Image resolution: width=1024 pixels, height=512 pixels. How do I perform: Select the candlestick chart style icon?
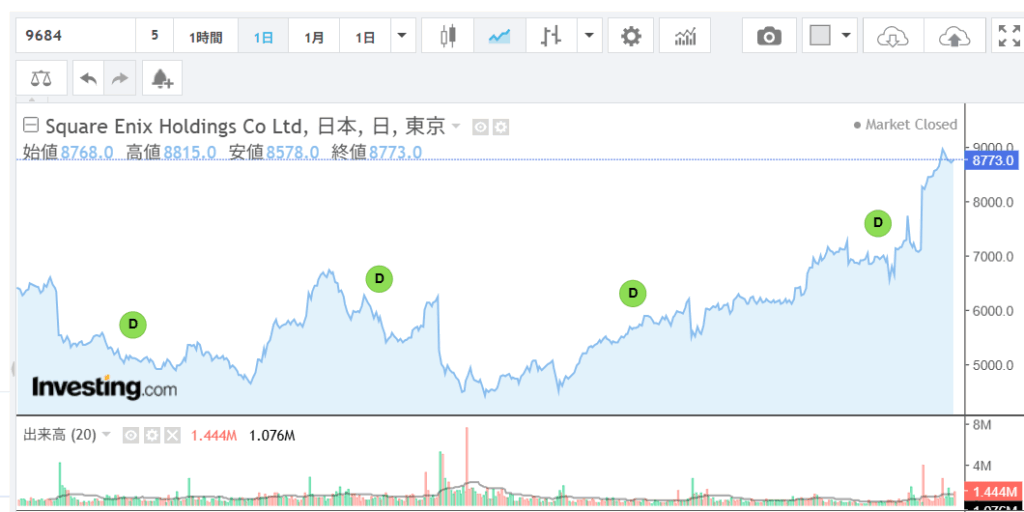tap(447, 36)
